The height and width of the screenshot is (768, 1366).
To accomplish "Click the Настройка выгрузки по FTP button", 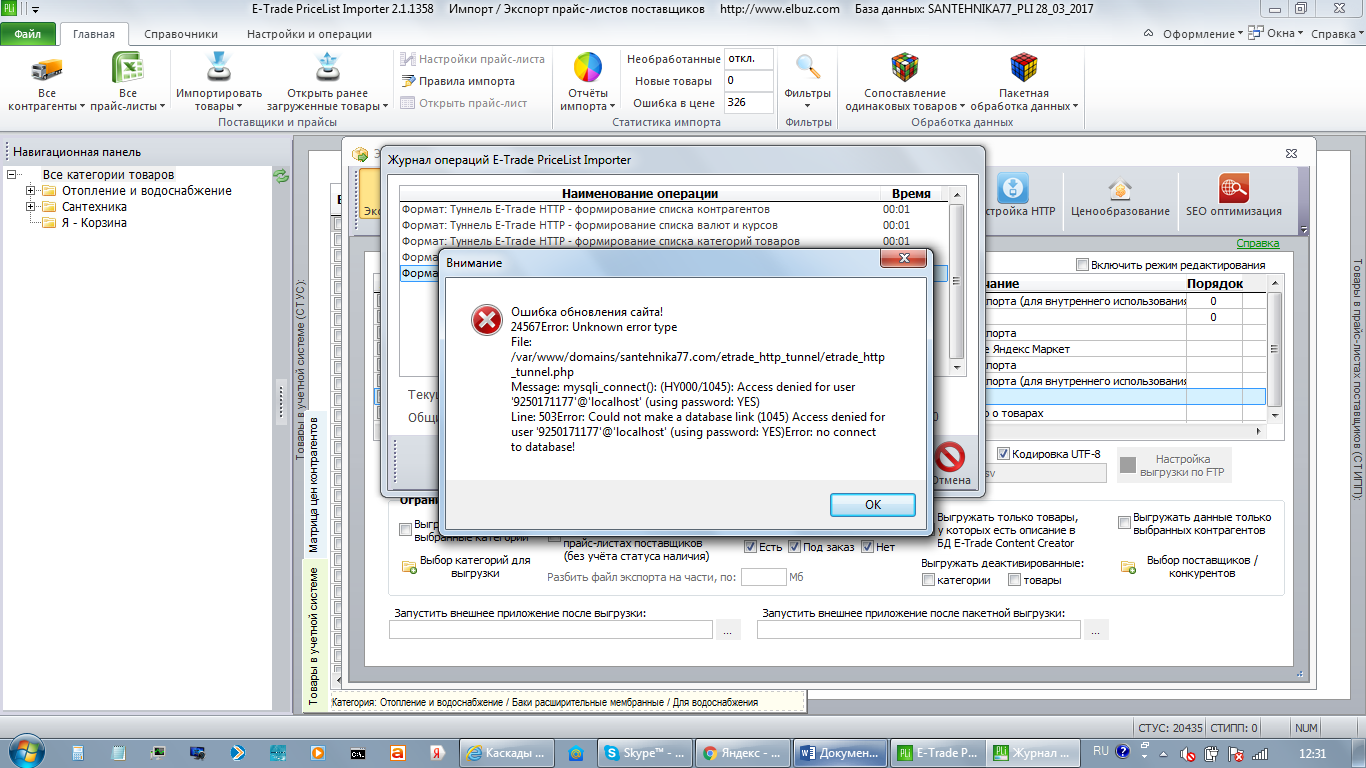I will (x=1173, y=466).
